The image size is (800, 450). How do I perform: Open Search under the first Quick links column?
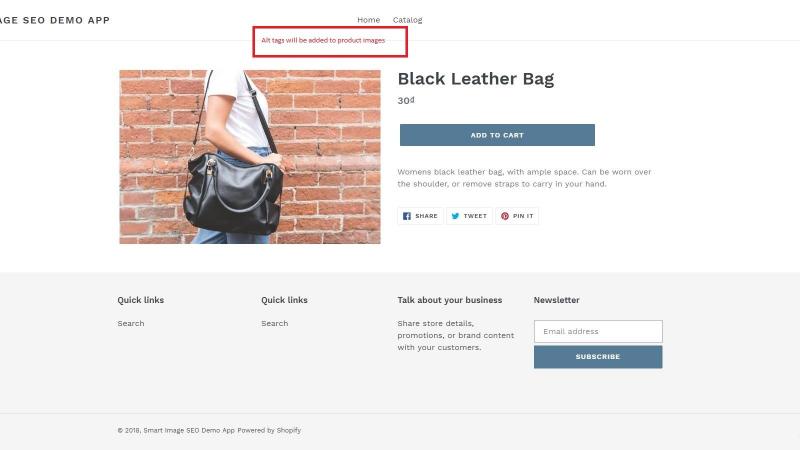(131, 323)
